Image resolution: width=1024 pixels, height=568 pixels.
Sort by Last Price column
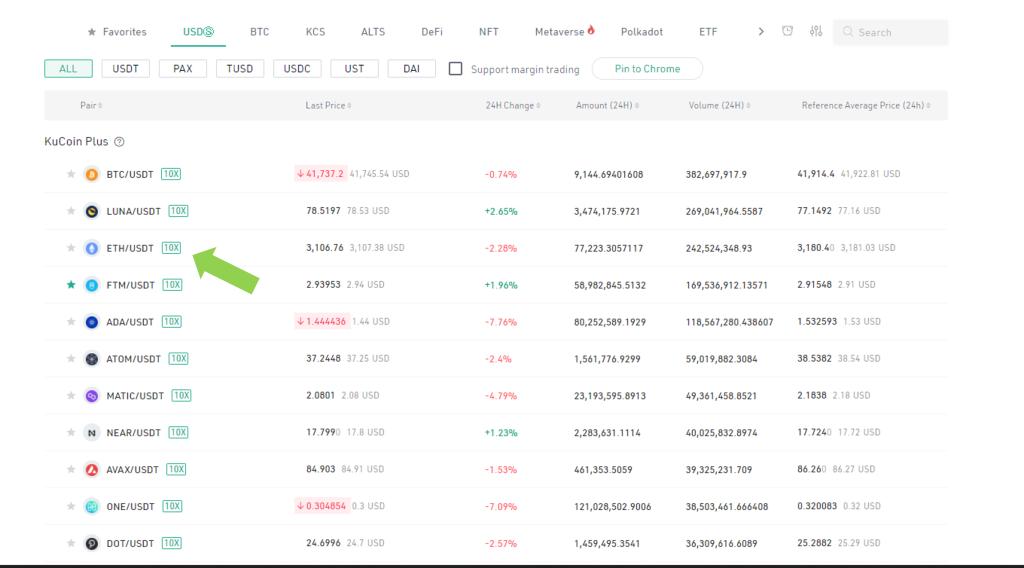click(328, 105)
